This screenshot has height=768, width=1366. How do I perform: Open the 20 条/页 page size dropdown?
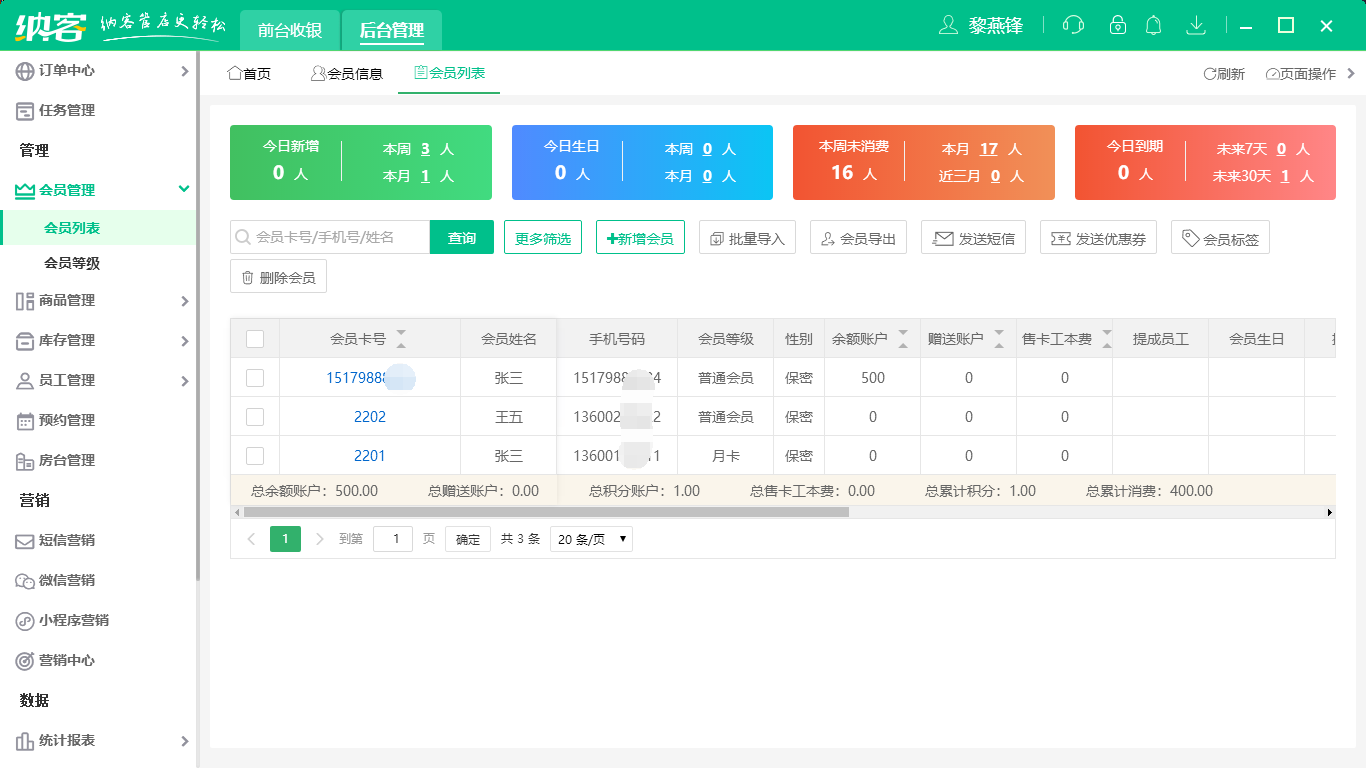[x=592, y=539]
